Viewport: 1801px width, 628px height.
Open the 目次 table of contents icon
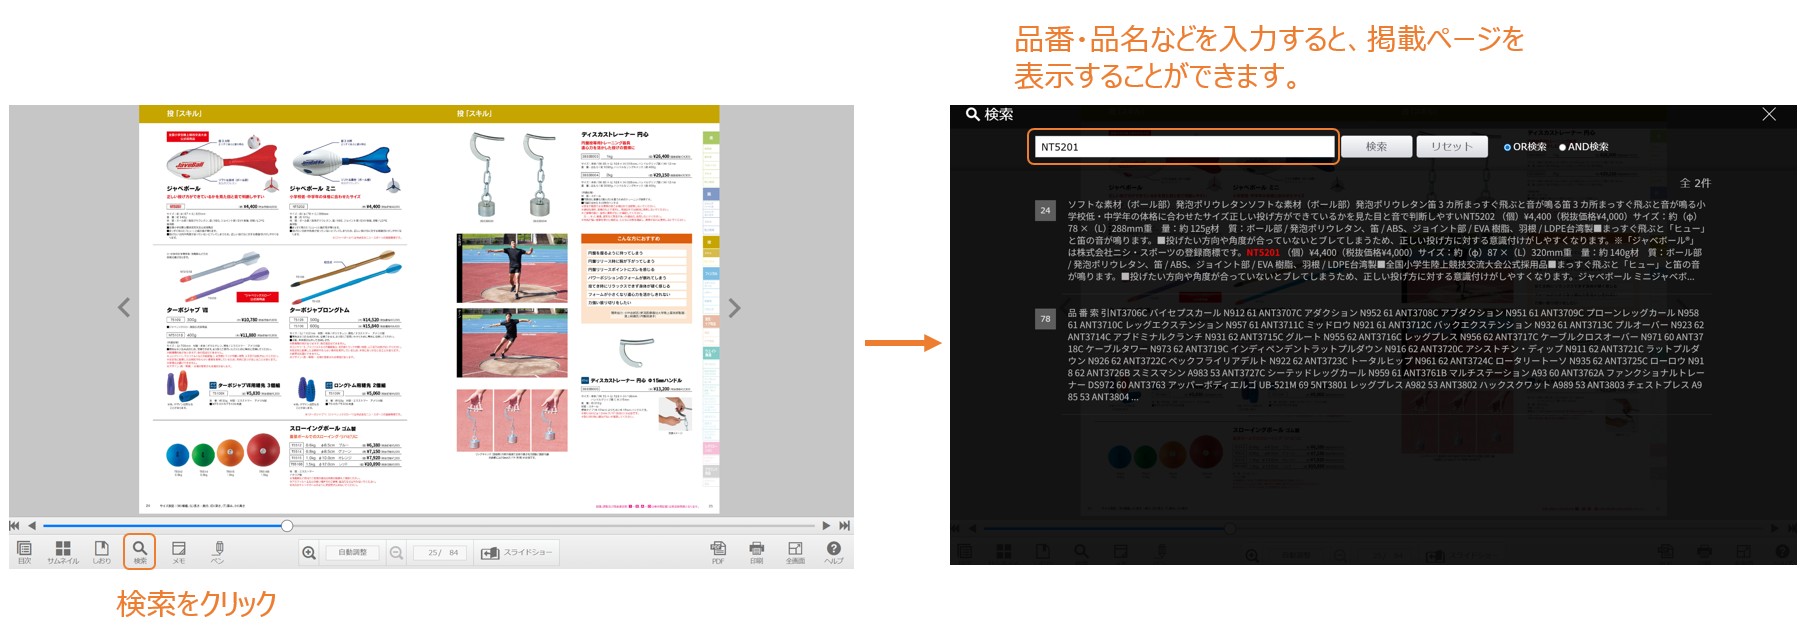[x=25, y=549]
